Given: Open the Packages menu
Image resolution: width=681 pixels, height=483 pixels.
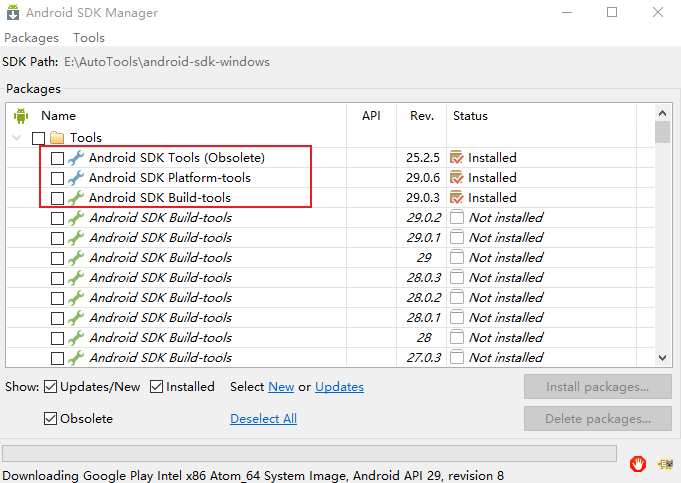Looking at the screenshot, I should pyautogui.click(x=31, y=38).
